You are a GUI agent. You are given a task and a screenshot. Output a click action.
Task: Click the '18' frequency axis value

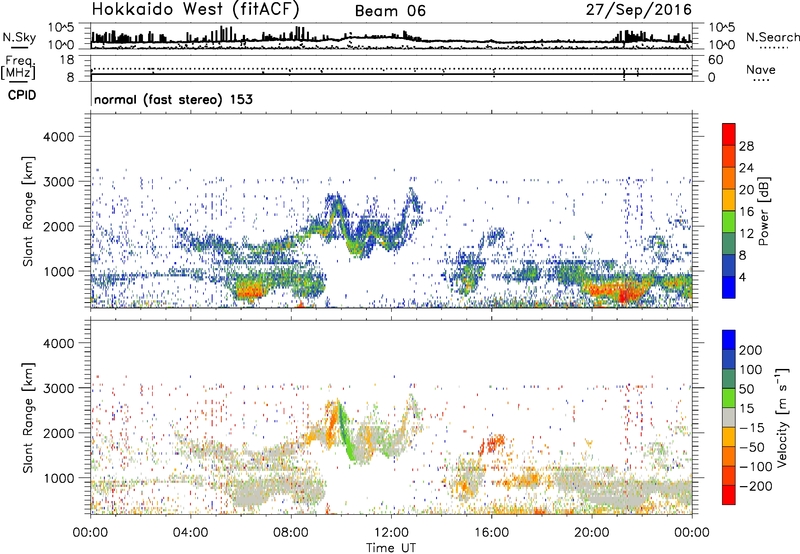point(67,60)
